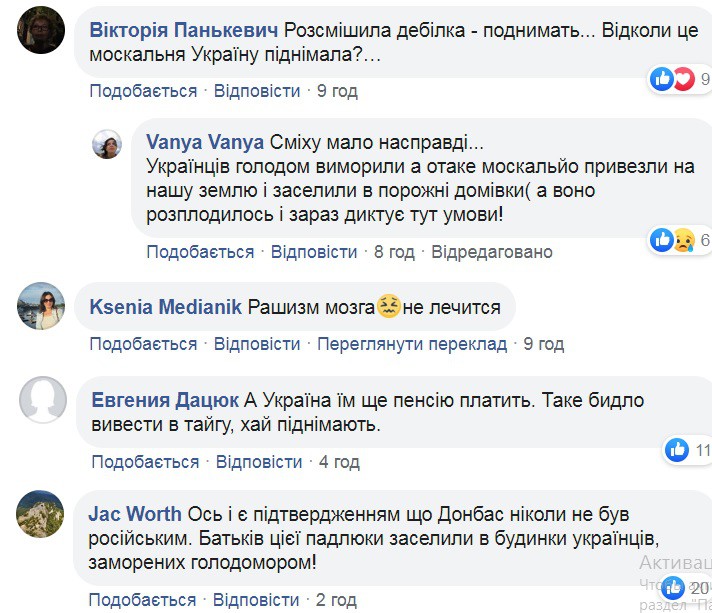Click Vanya Vanya's profile avatar

pyautogui.click(x=107, y=144)
